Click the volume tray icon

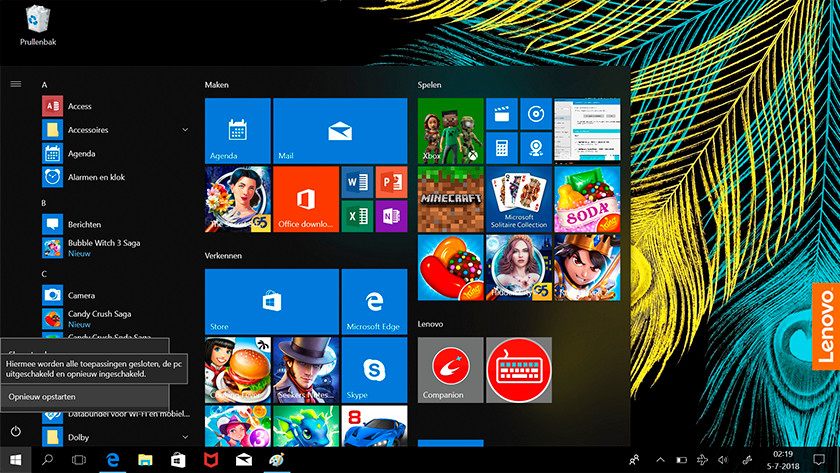pyautogui.click(x=723, y=460)
